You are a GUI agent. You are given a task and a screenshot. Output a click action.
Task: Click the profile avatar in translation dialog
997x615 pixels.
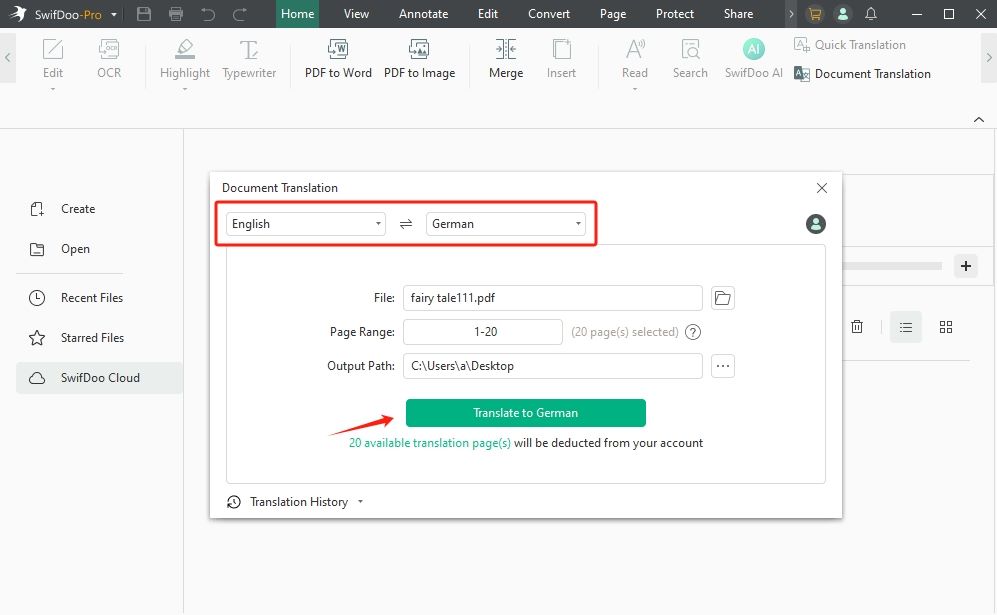pyautogui.click(x=816, y=224)
